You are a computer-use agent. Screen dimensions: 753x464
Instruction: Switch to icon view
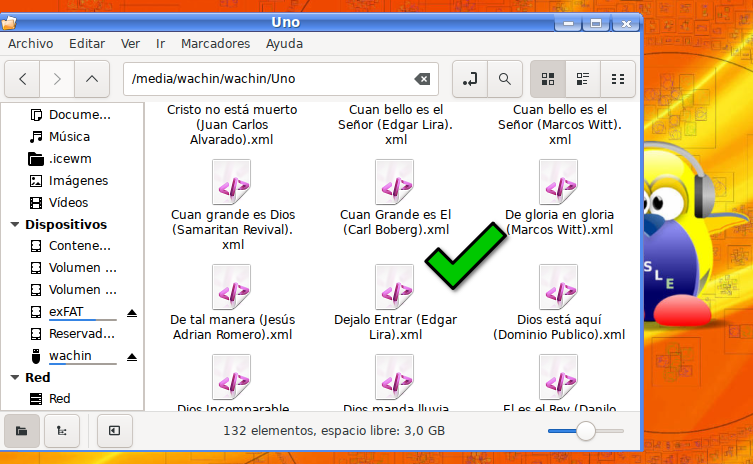[x=548, y=79]
